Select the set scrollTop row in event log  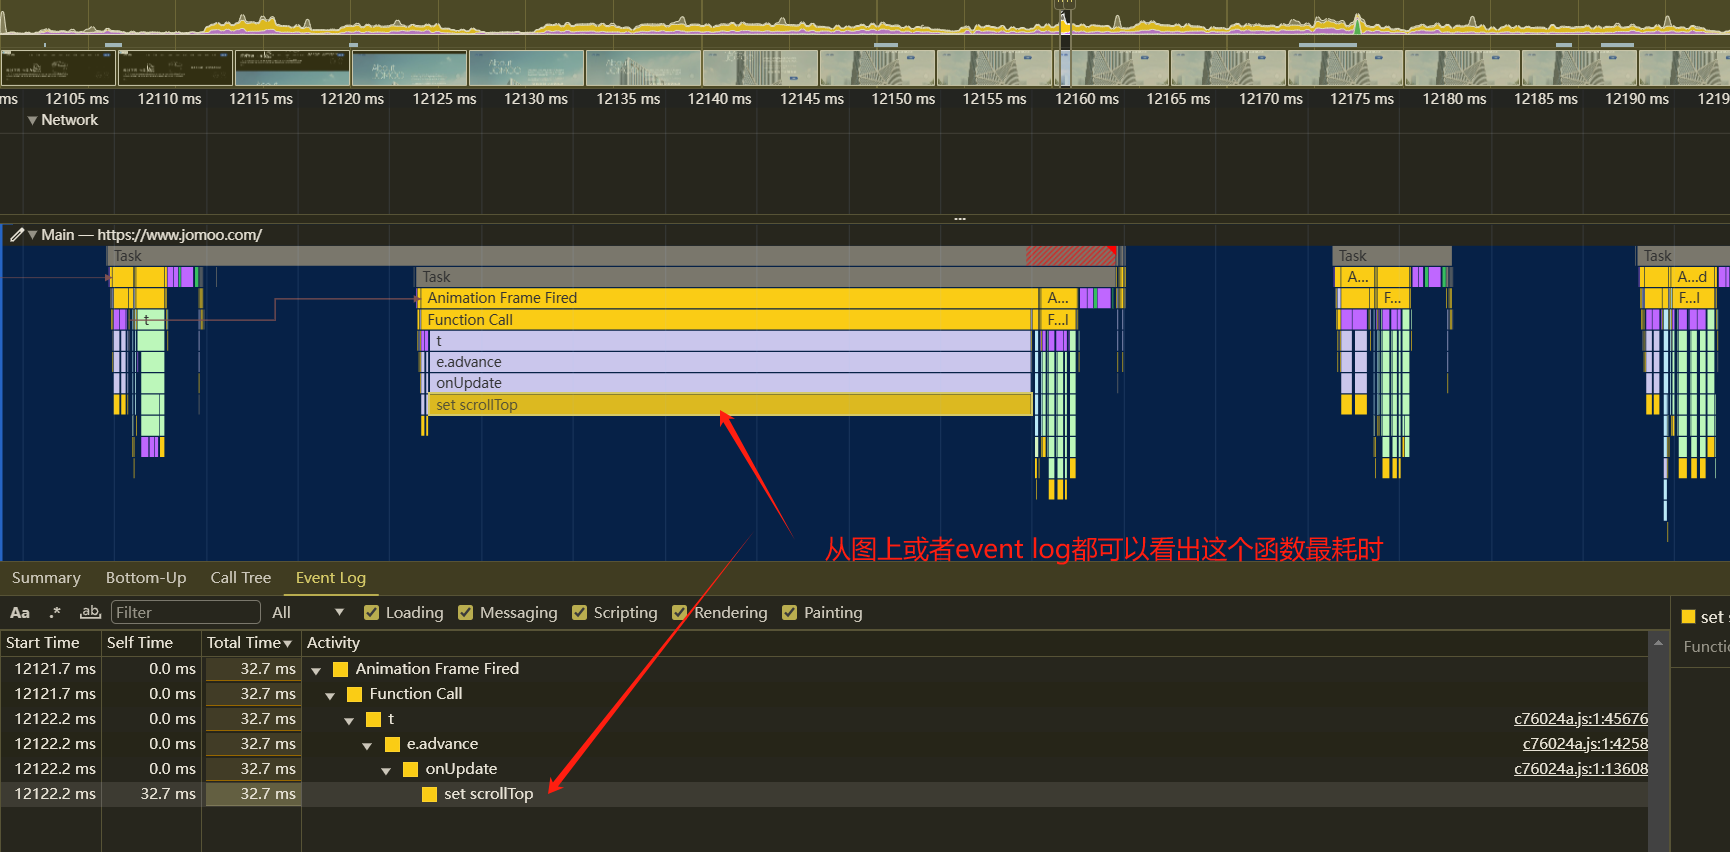(824, 794)
